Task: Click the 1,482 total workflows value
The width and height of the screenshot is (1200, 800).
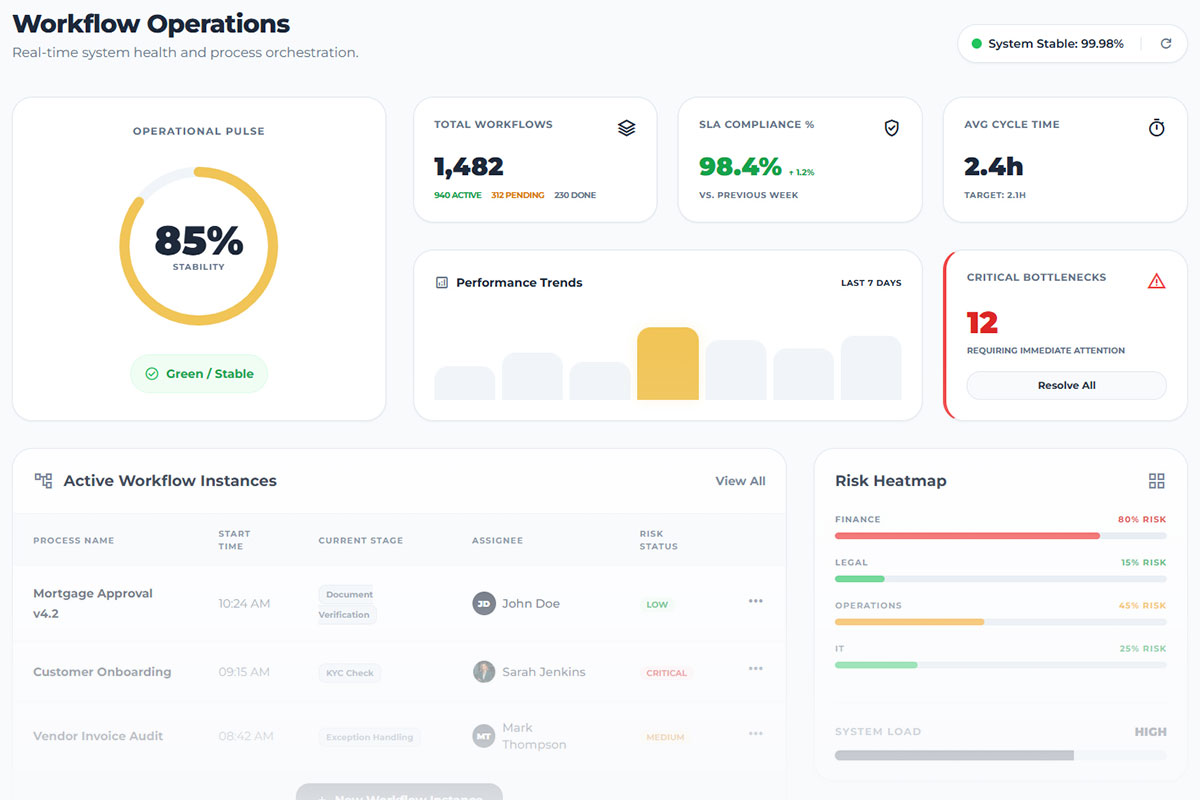Action: [469, 166]
